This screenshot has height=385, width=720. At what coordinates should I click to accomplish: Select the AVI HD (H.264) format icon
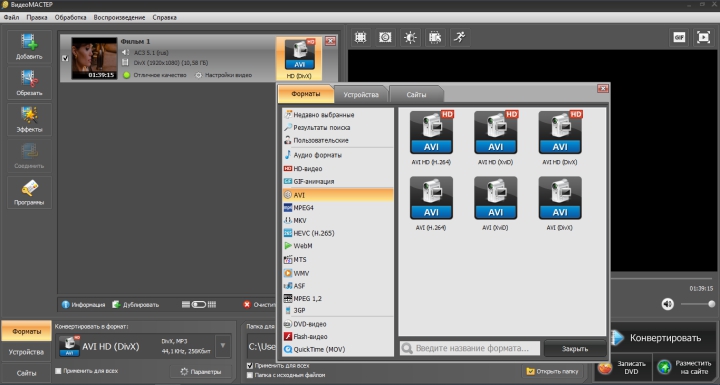click(x=431, y=133)
